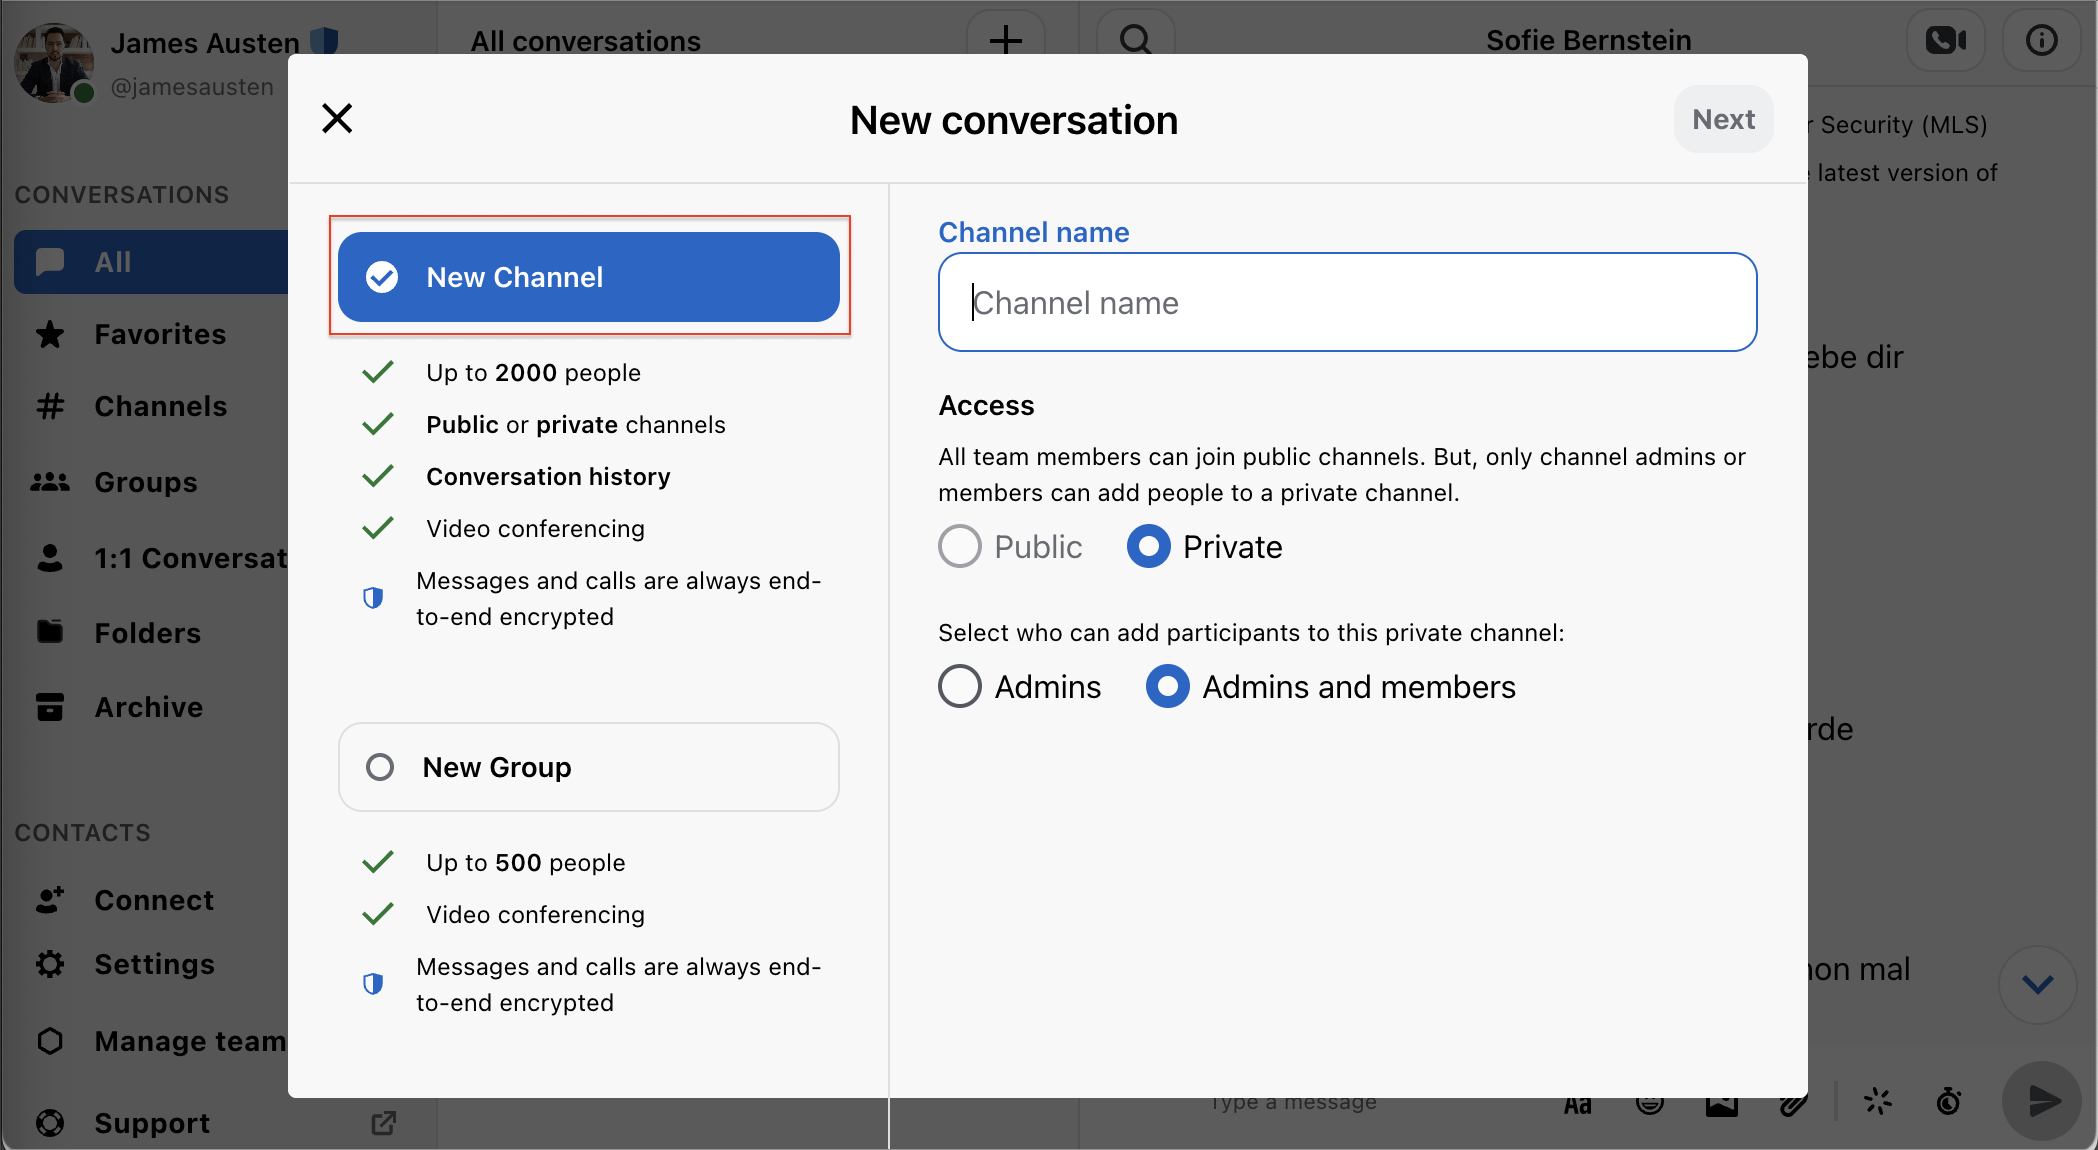Click the Groups people icon
Image resolution: width=2098 pixels, height=1150 pixels.
coord(50,482)
